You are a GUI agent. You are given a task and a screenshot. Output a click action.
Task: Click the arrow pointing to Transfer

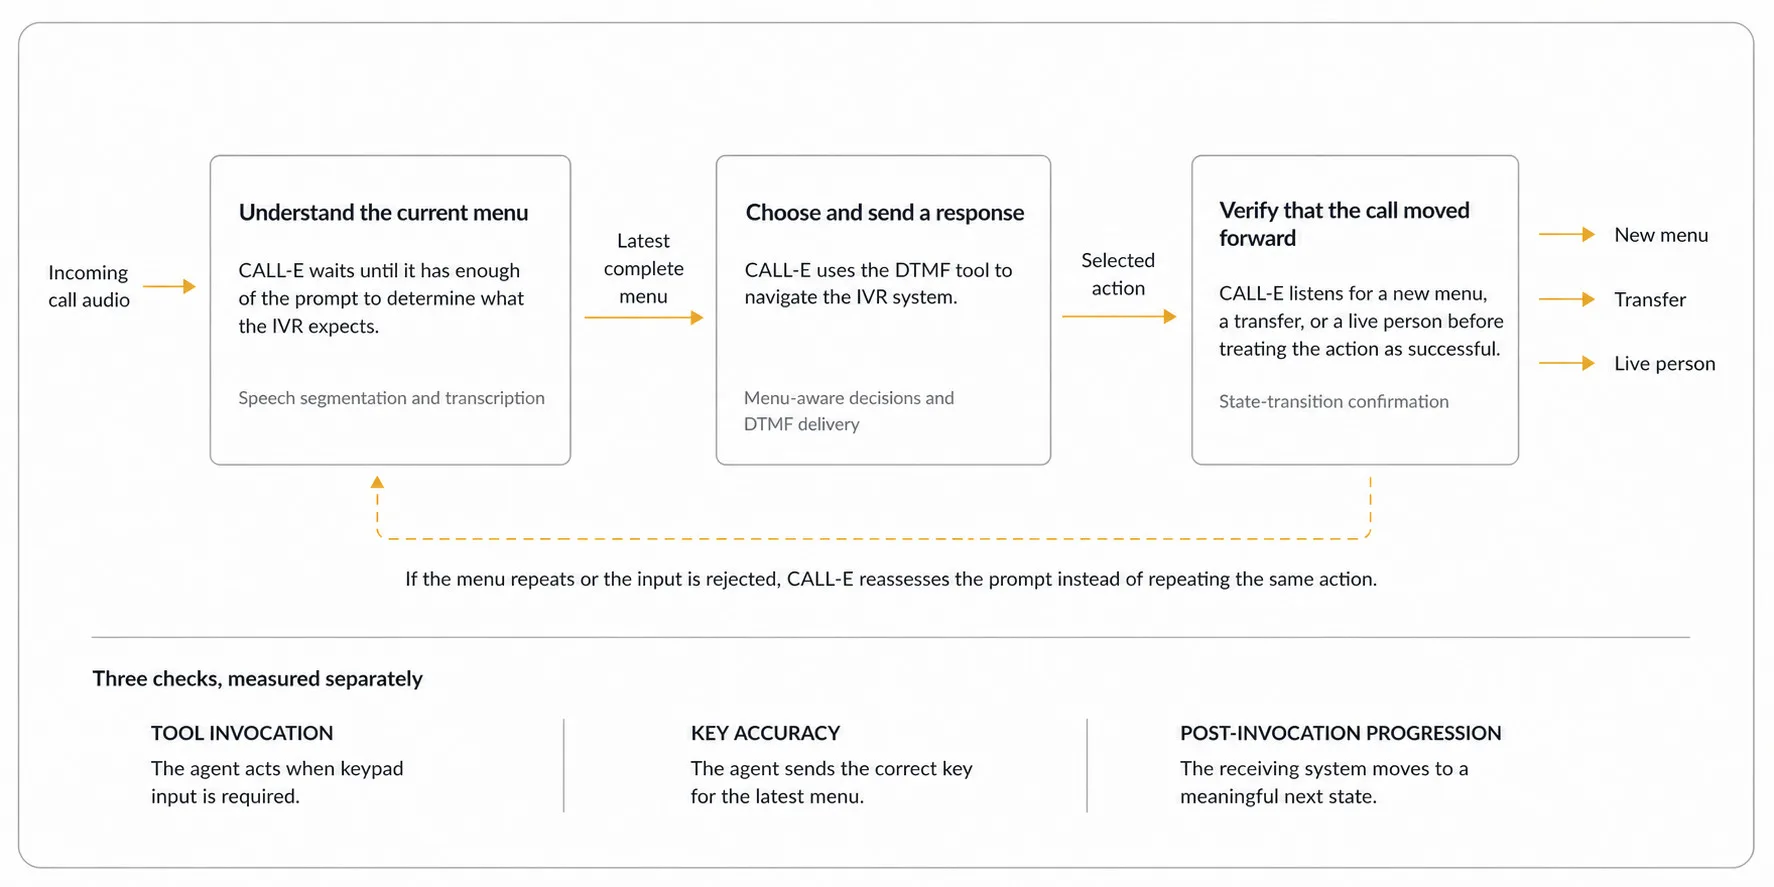tap(1566, 299)
